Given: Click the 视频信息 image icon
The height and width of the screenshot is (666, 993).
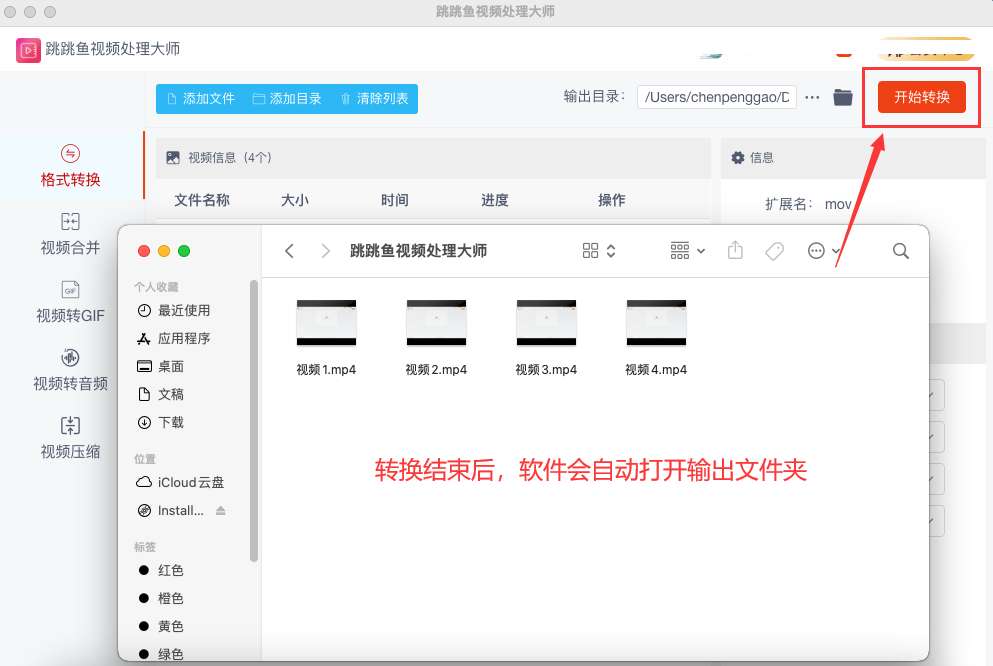Looking at the screenshot, I should 173,158.
